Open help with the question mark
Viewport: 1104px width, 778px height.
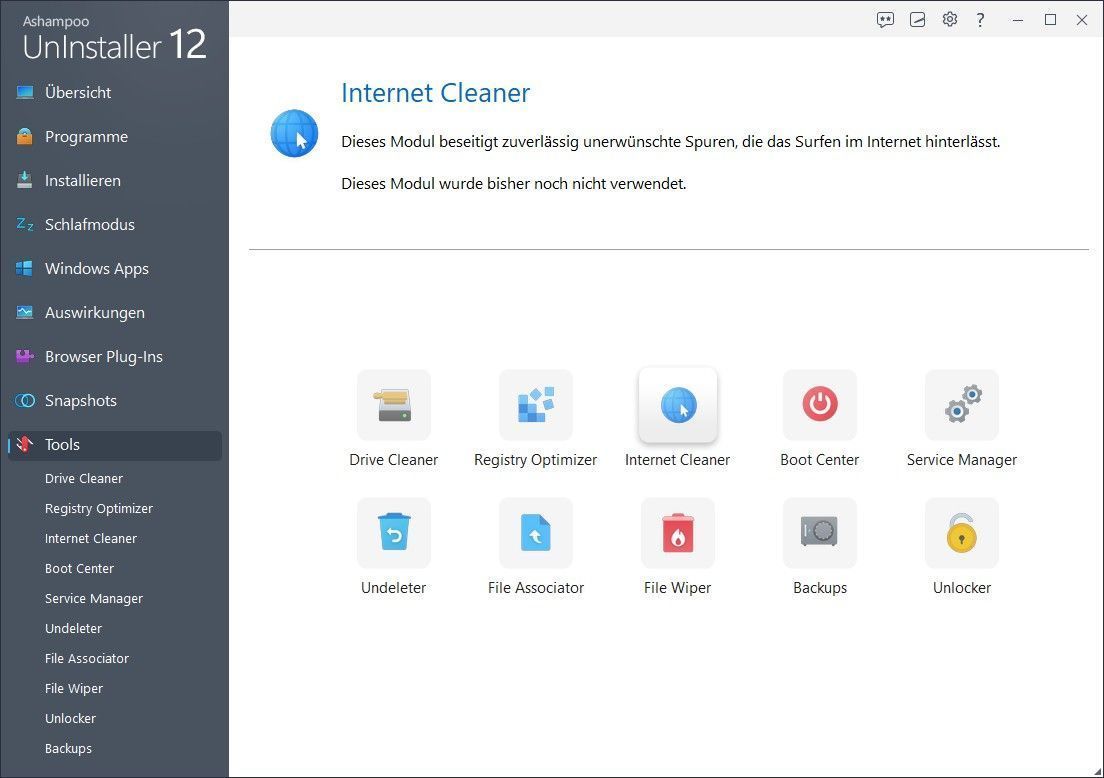[x=980, y=19]
